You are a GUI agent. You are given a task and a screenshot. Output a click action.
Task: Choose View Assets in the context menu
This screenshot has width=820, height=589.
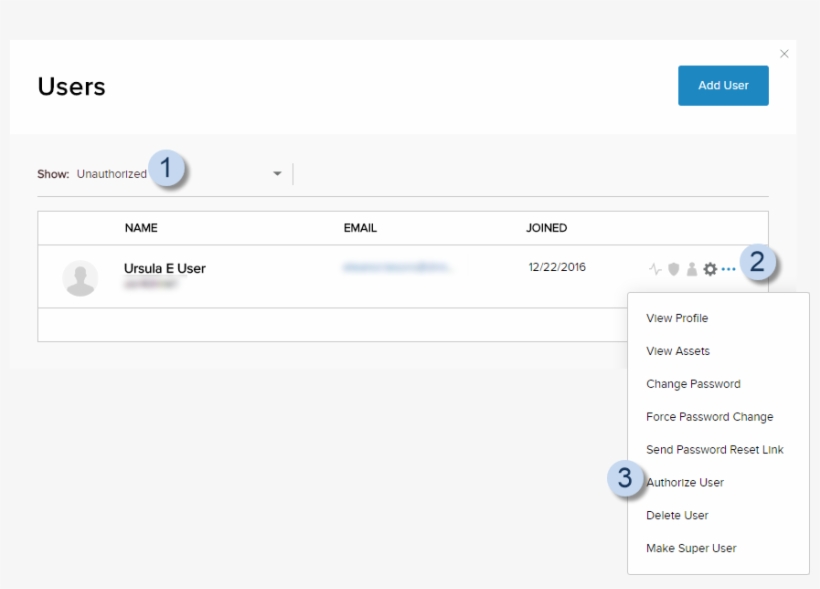point(677,351)
